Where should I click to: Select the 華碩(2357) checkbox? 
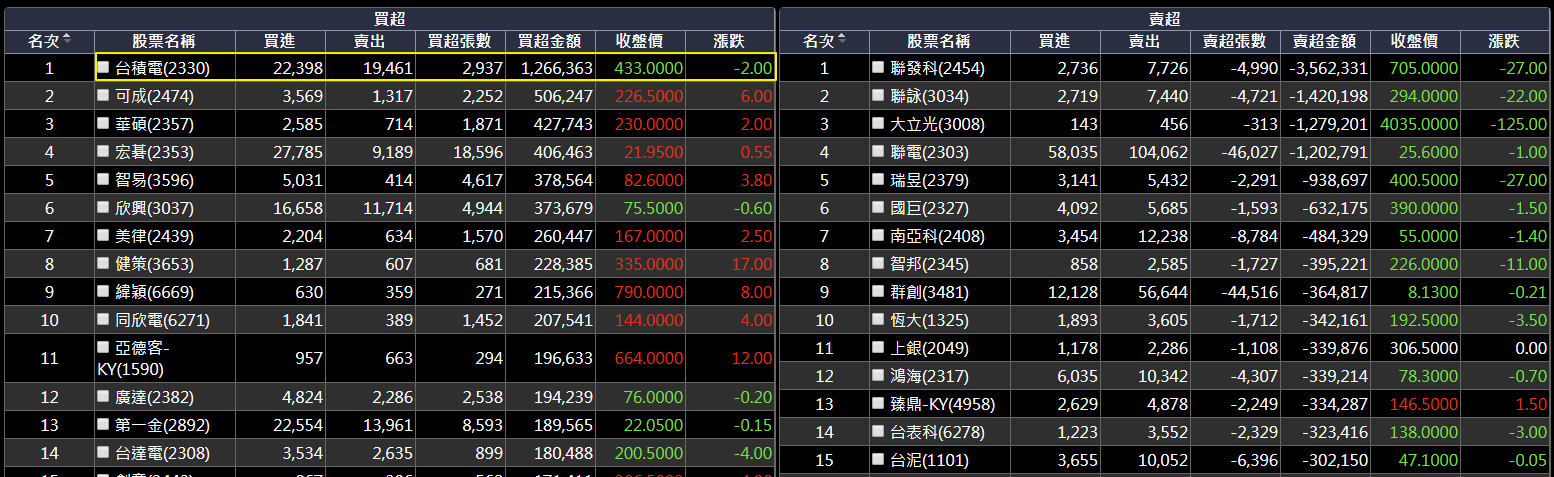coord(104,124)
